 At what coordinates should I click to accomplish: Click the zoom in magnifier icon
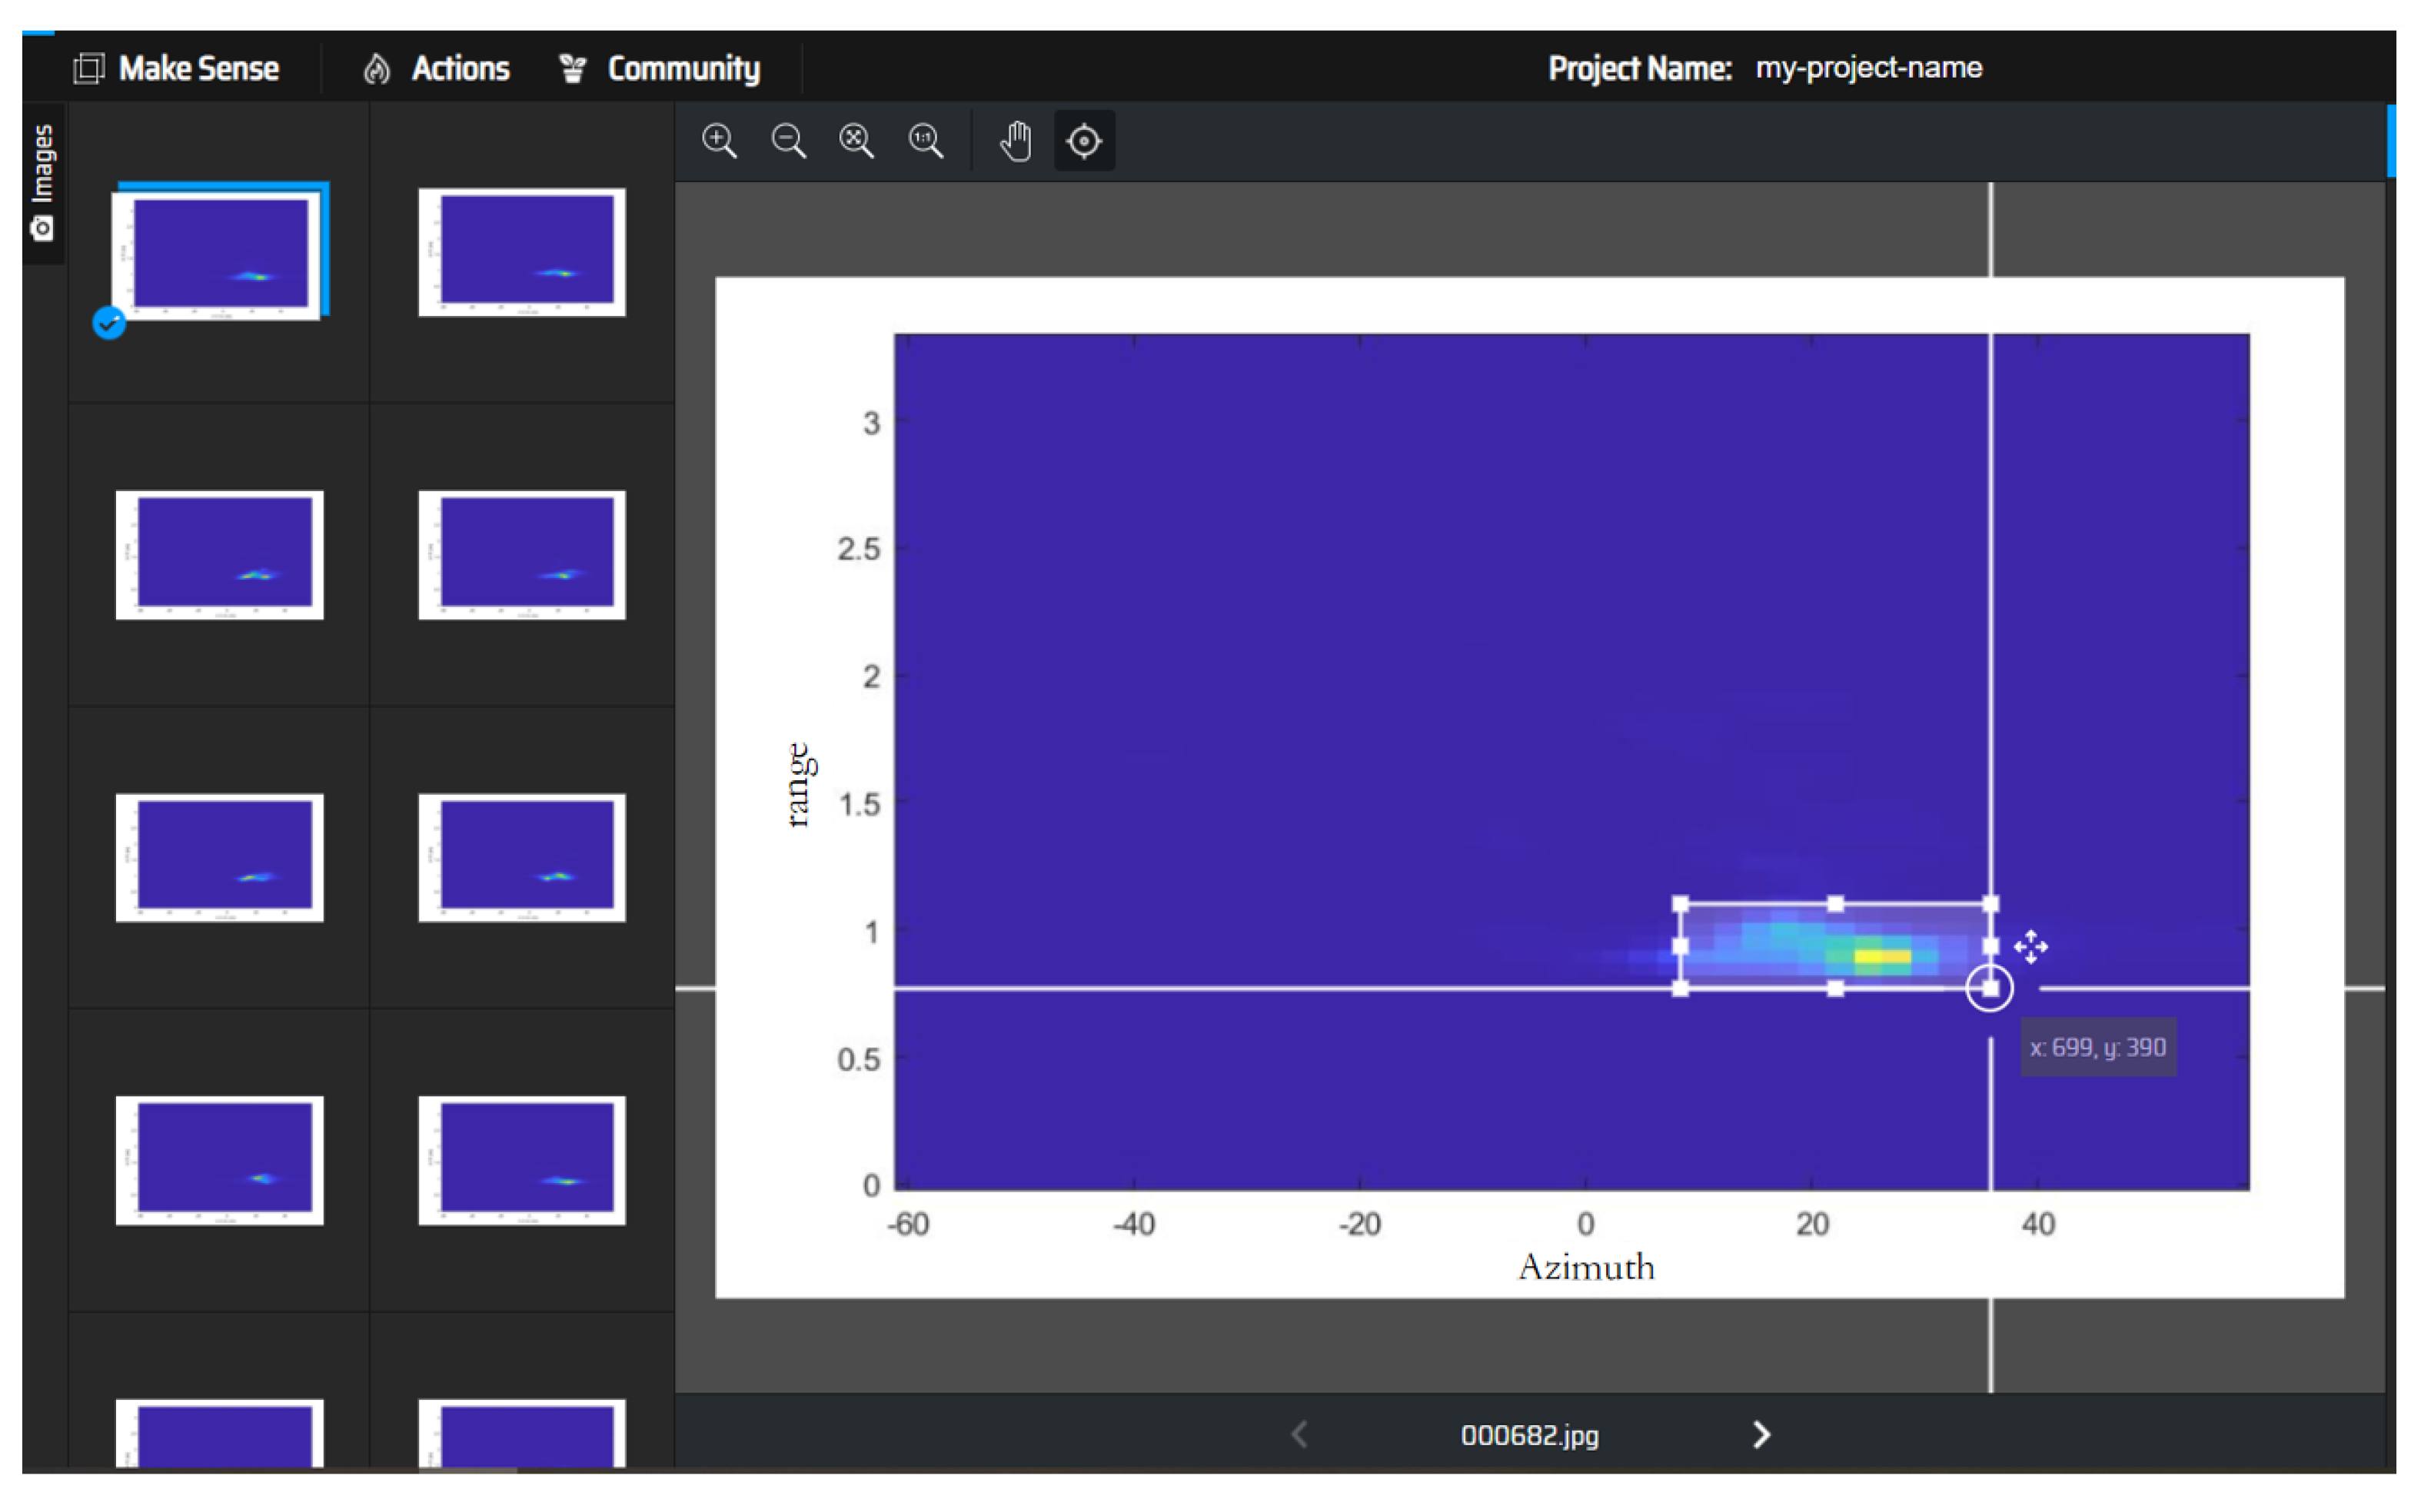coord(719,141)
